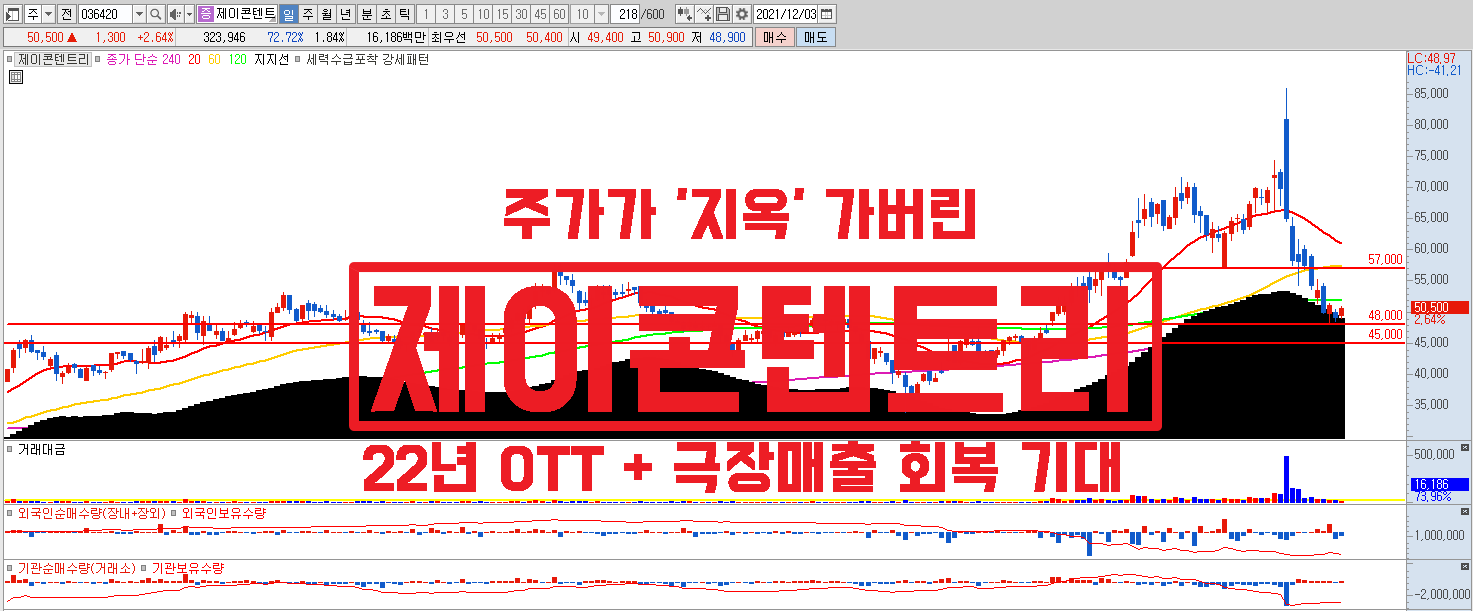The height and width of the screenshot is (611, 1473).
Task: Click the stock name 제이콘텐트 field
Action: (x=246, y=14)
